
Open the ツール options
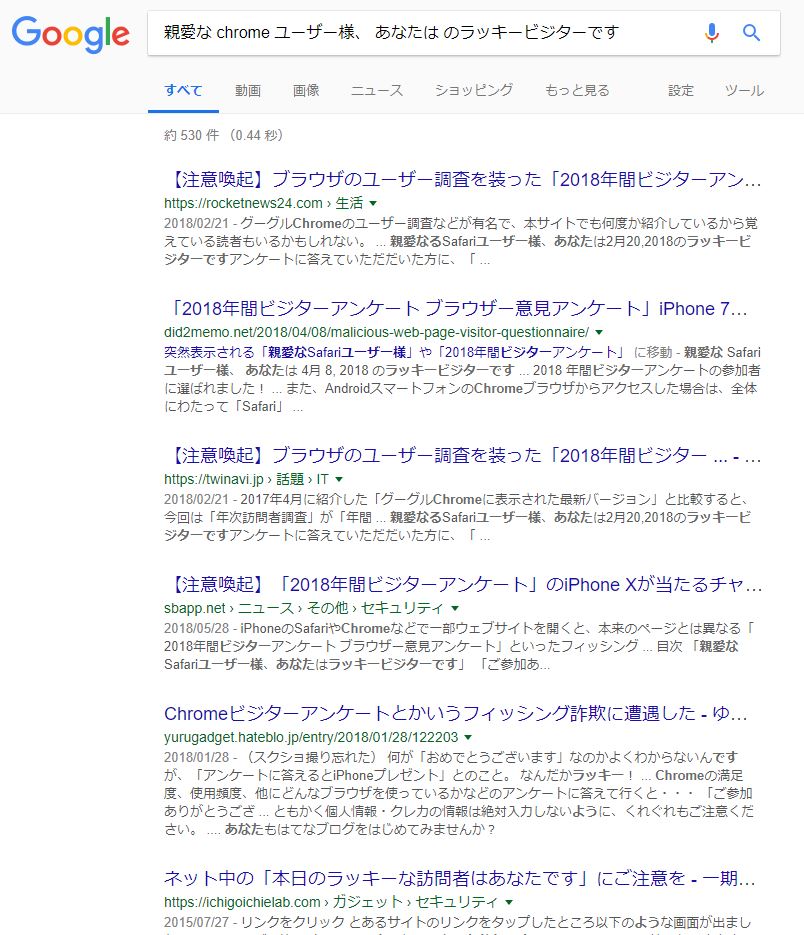click(x=744, y=91)
